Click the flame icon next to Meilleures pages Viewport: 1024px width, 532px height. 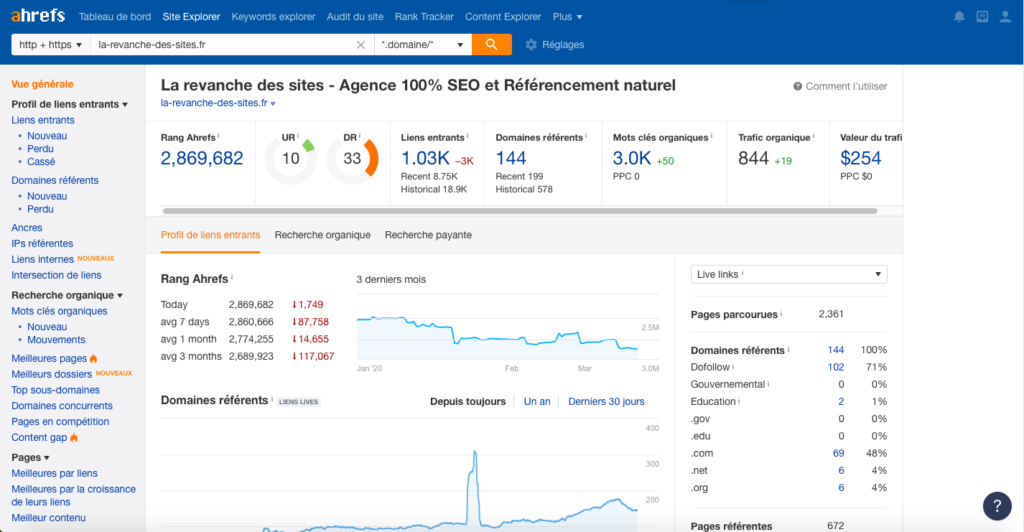coord(93,358)
